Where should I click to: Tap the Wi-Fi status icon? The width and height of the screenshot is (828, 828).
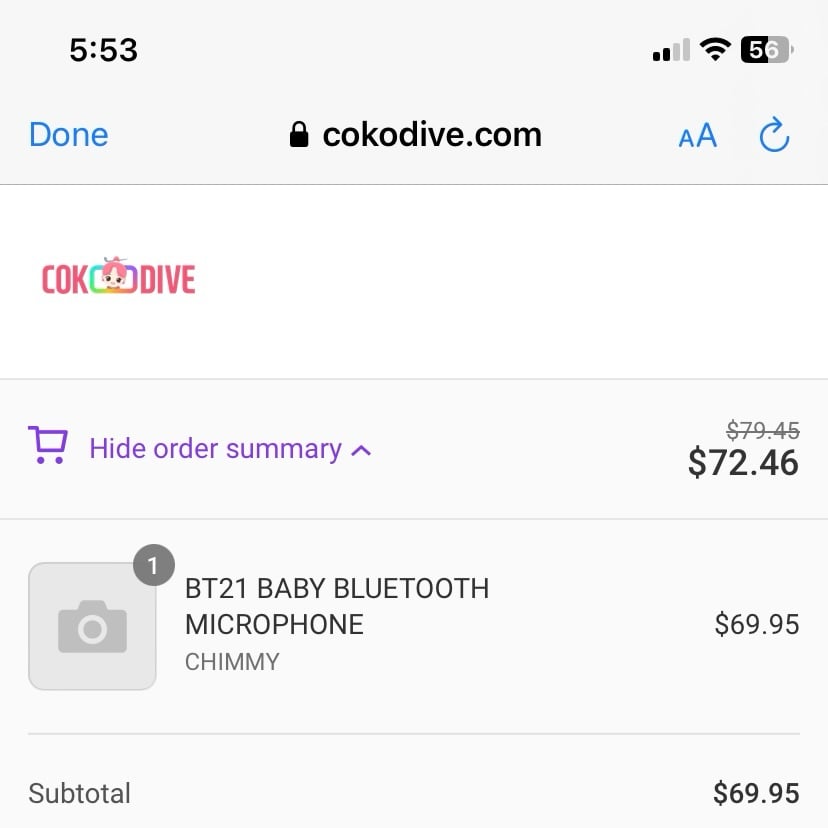715,50
